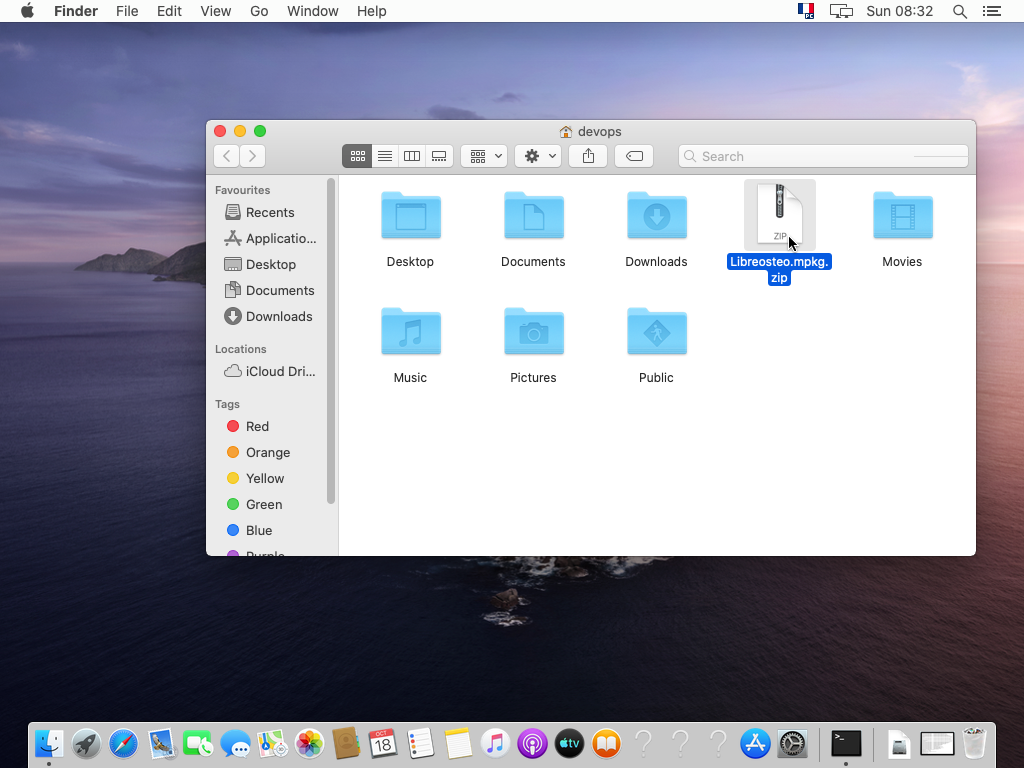The image size is (1024, 768).
Task: Open the App Store from the Dock
Action: 755,744
